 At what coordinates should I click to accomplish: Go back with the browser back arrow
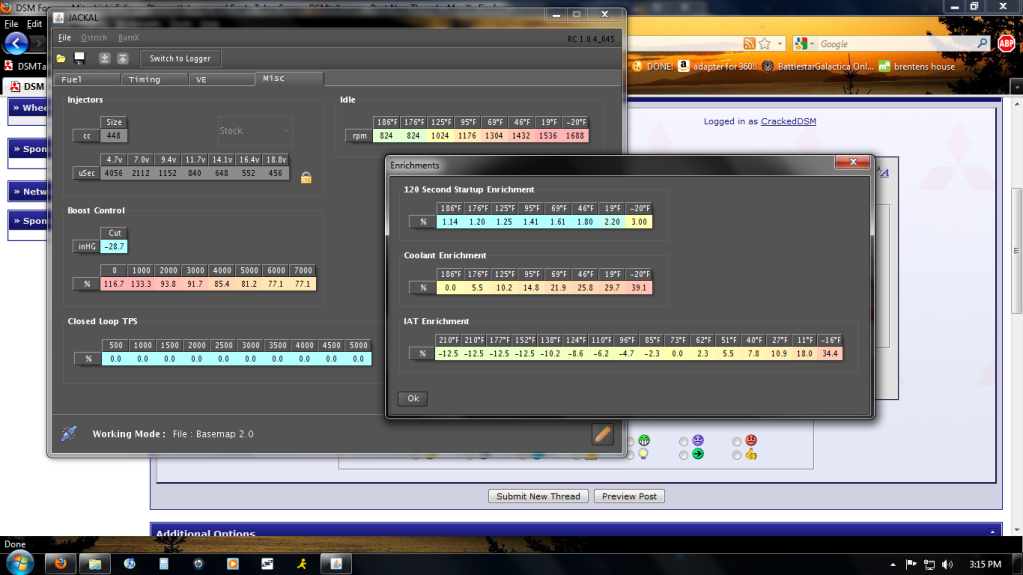(x=16, y=44)
